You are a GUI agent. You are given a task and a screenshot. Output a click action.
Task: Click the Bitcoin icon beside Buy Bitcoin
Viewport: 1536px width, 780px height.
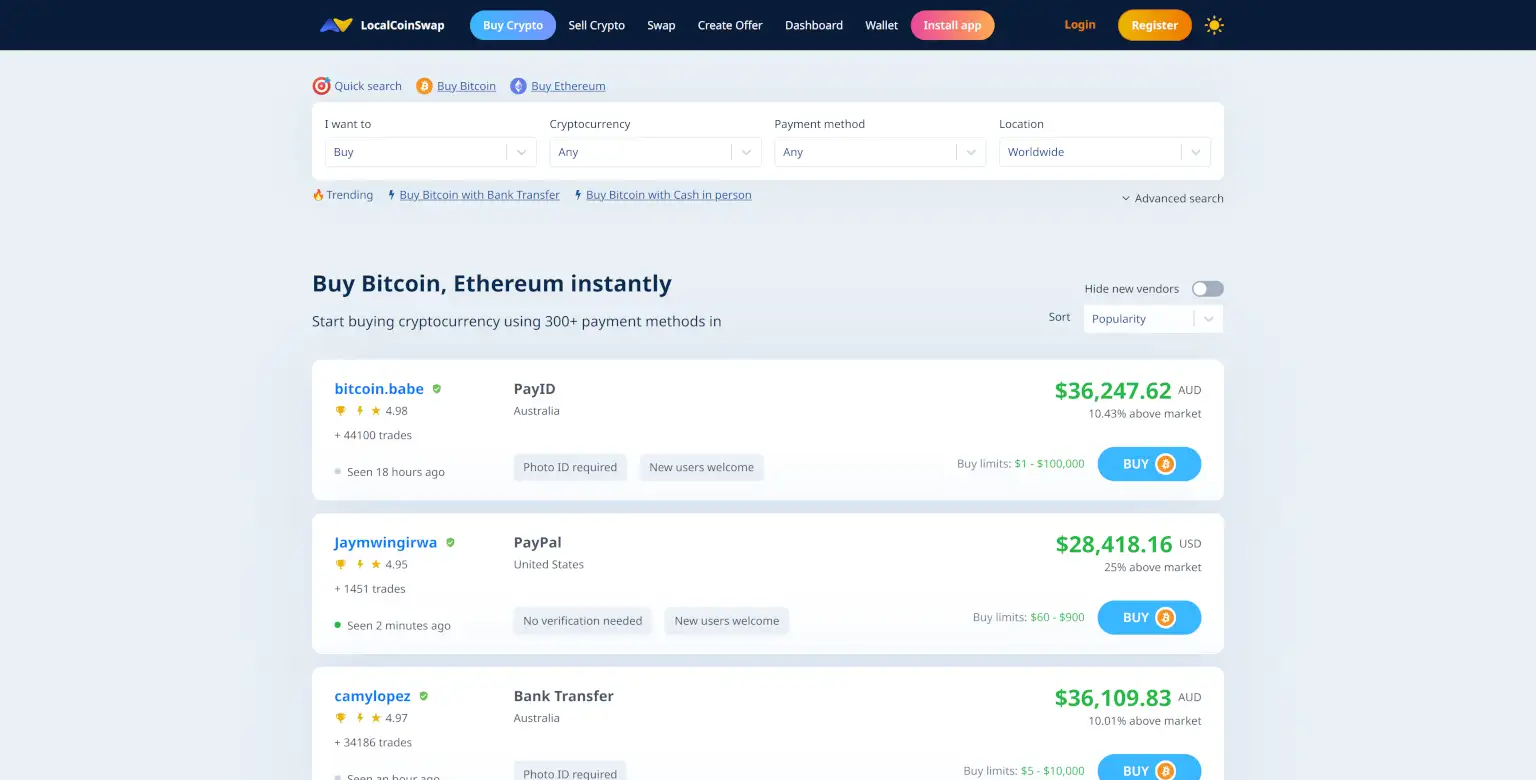pos(424,86)
